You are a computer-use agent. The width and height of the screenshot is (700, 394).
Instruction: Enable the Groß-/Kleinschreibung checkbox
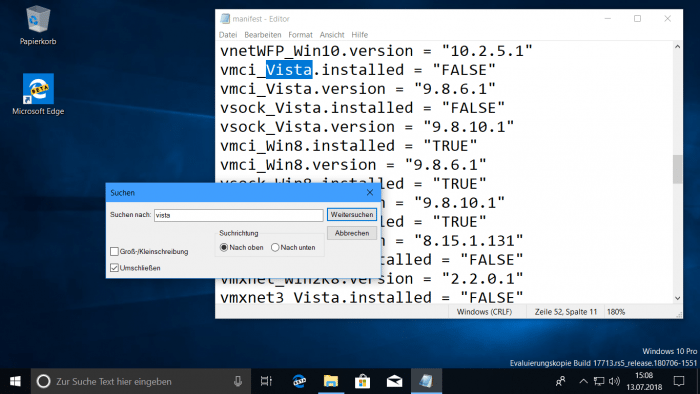[114, 252]
